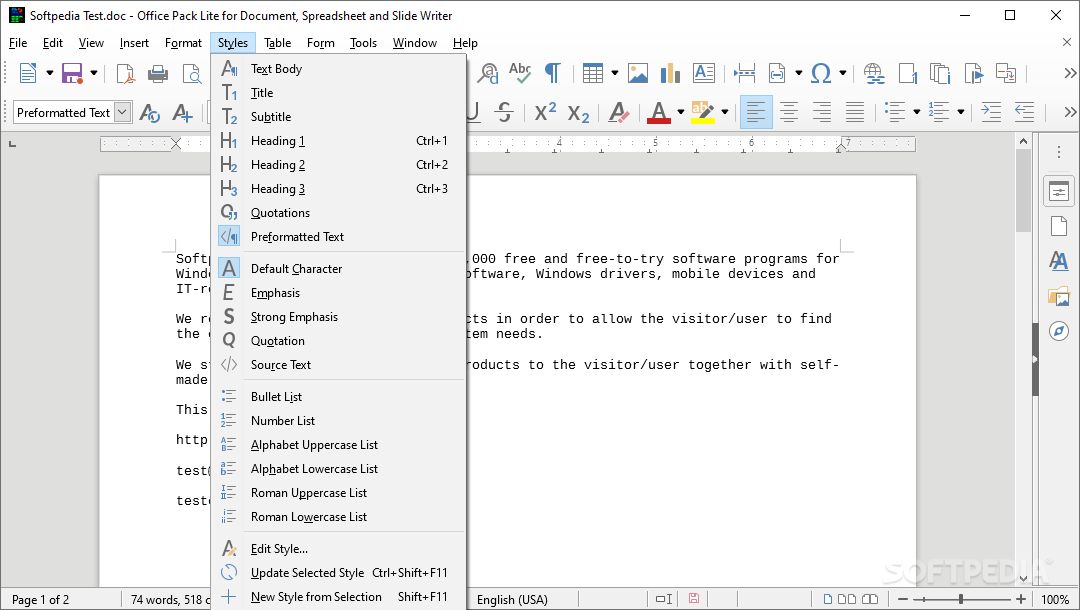The width and height of the screenshot is (1080, 610).
Task: Toggle ordered numbered list button
Action: tap(939, 112)
